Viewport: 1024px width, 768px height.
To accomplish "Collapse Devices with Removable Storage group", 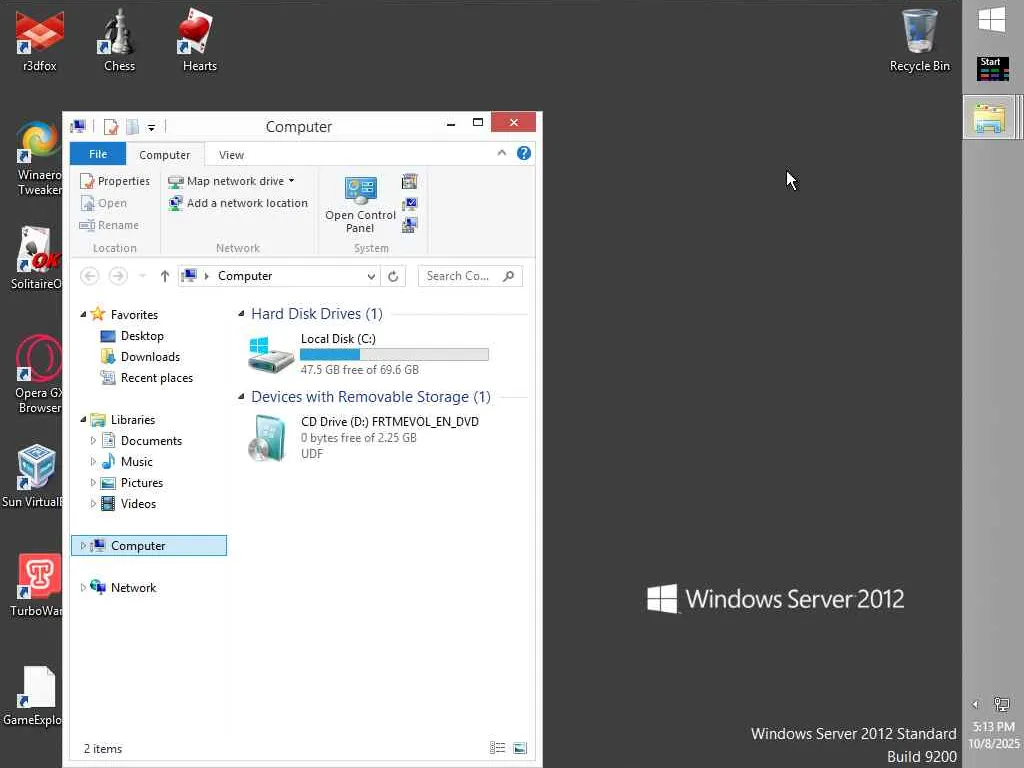I will pos(241,397).
